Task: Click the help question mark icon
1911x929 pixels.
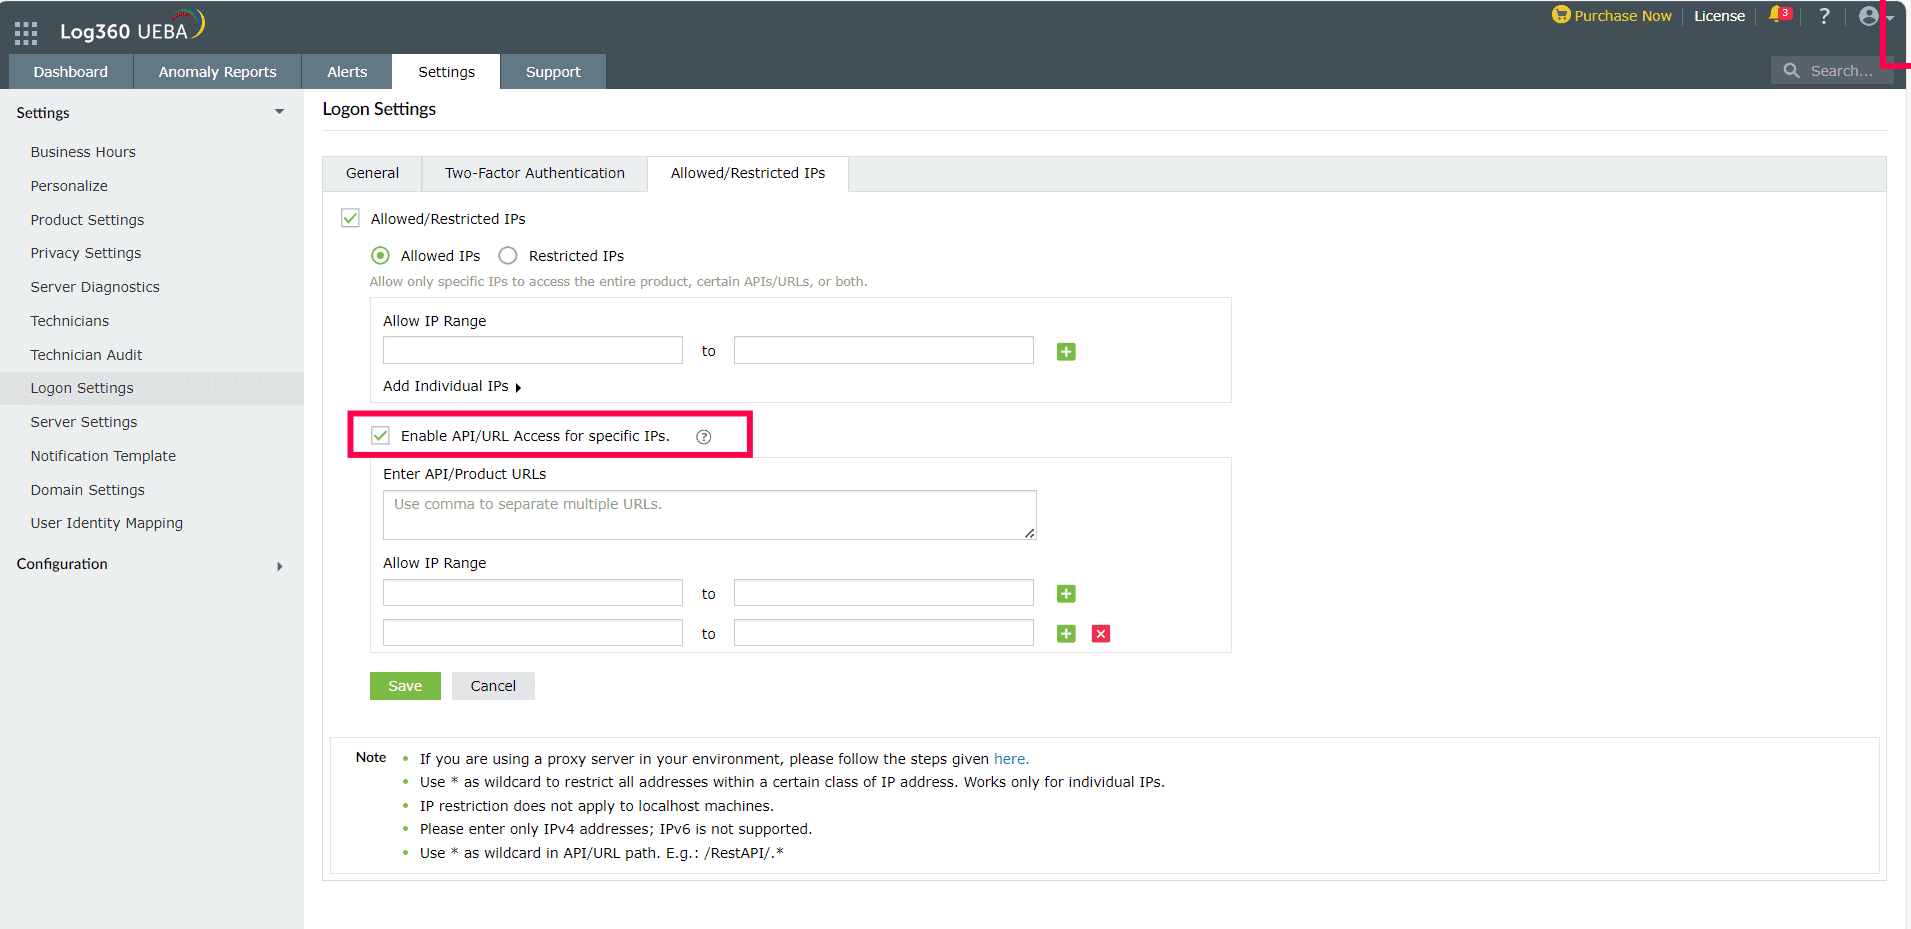Action: (1824, 16)
